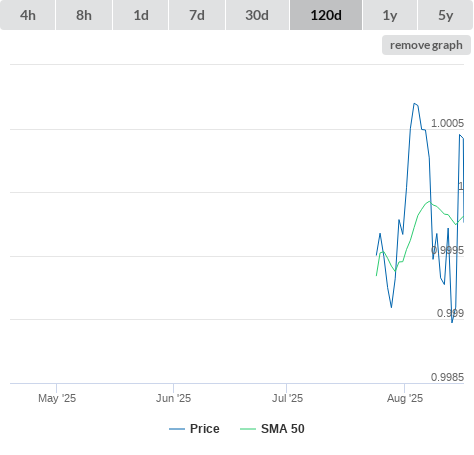Click the May '25 axis label

click(x=57, y=398)
